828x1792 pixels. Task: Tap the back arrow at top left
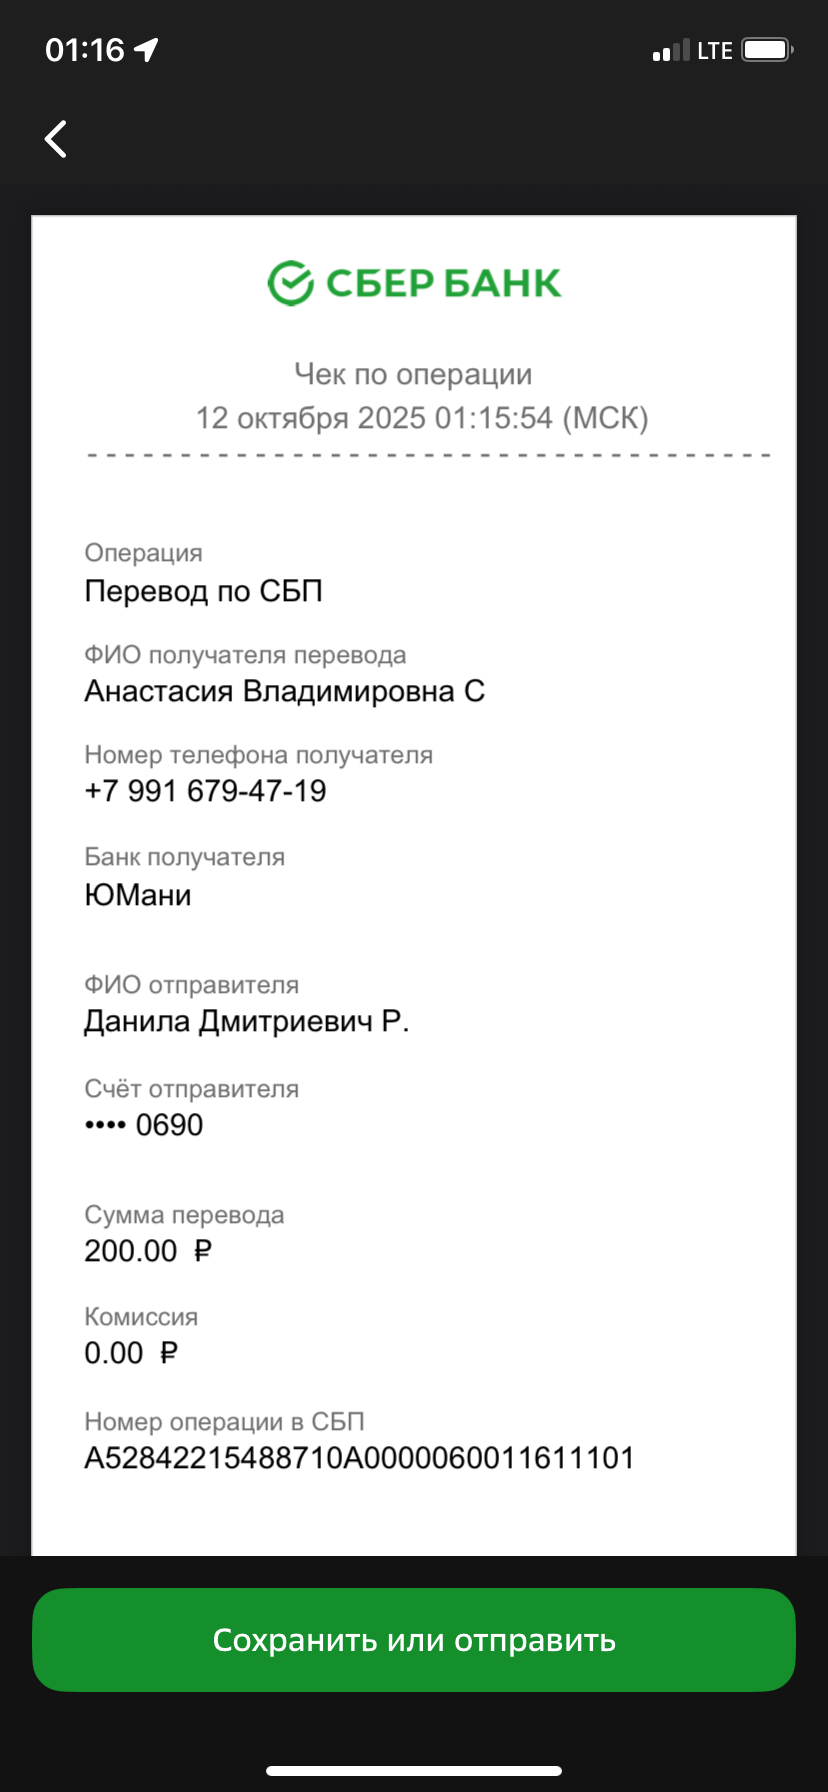pyautogui.click(x=57, y=139)
